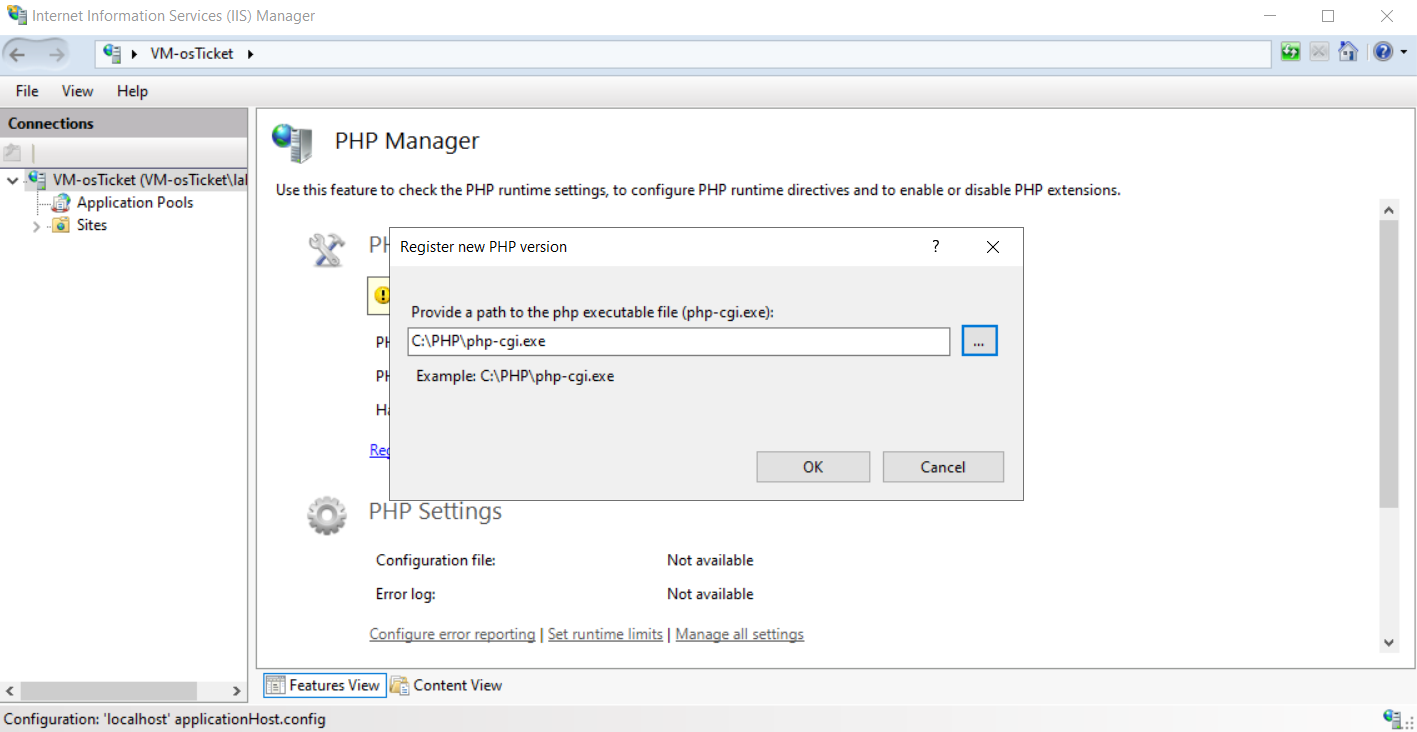Click the yellow warning icon
Screen dimensions: 1417x732
tap(382, 296)
